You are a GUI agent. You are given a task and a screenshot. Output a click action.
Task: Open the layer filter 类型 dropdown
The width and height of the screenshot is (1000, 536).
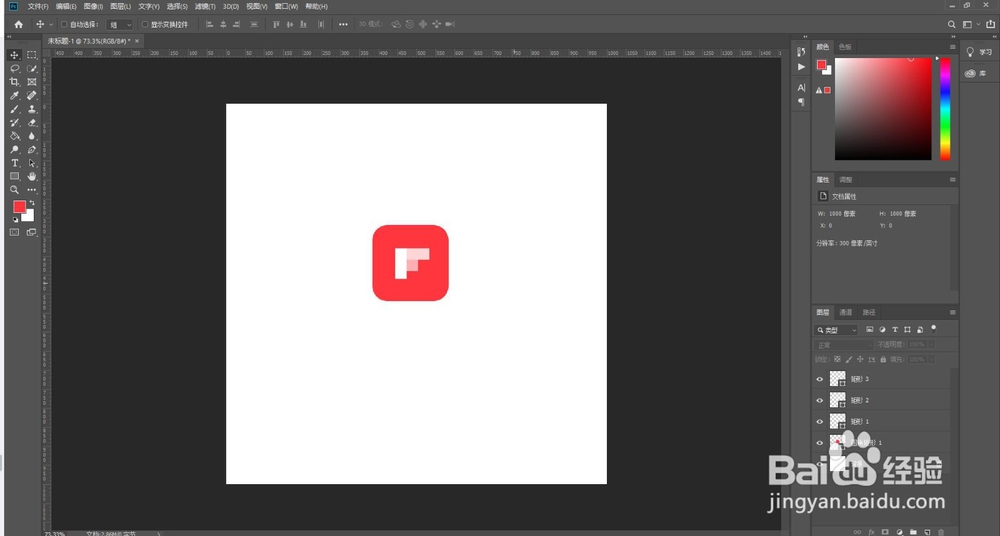click(837, 330)
